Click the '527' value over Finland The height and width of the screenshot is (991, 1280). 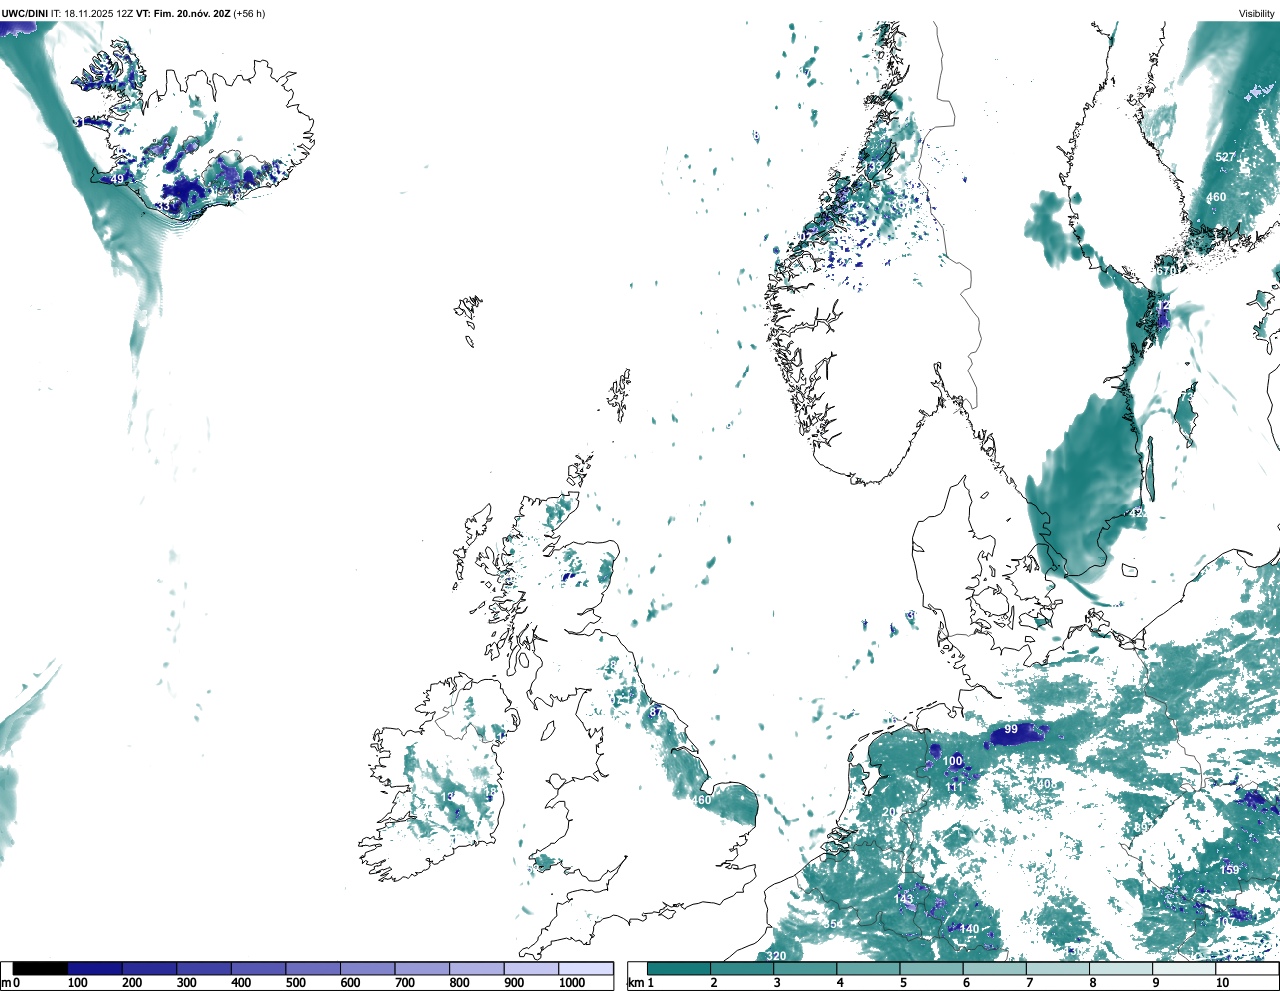pos(1226,157)
